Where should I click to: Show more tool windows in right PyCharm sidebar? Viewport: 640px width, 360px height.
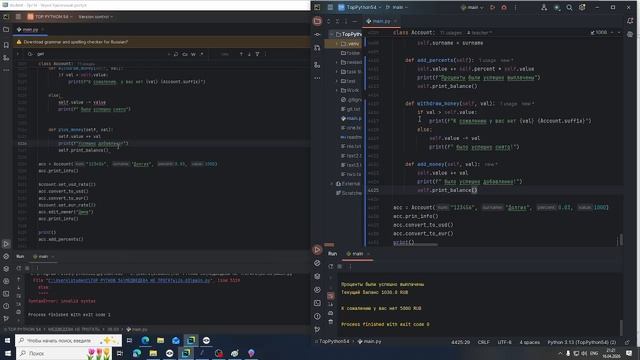(317, 78)
